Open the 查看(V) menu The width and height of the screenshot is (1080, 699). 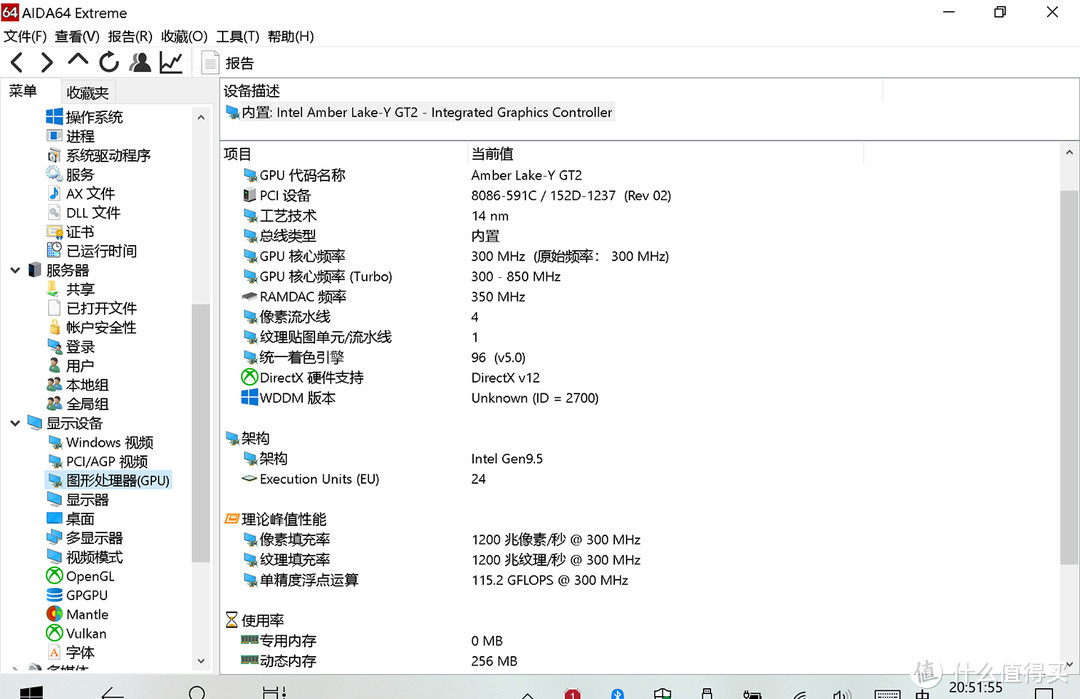pos(77,36)
